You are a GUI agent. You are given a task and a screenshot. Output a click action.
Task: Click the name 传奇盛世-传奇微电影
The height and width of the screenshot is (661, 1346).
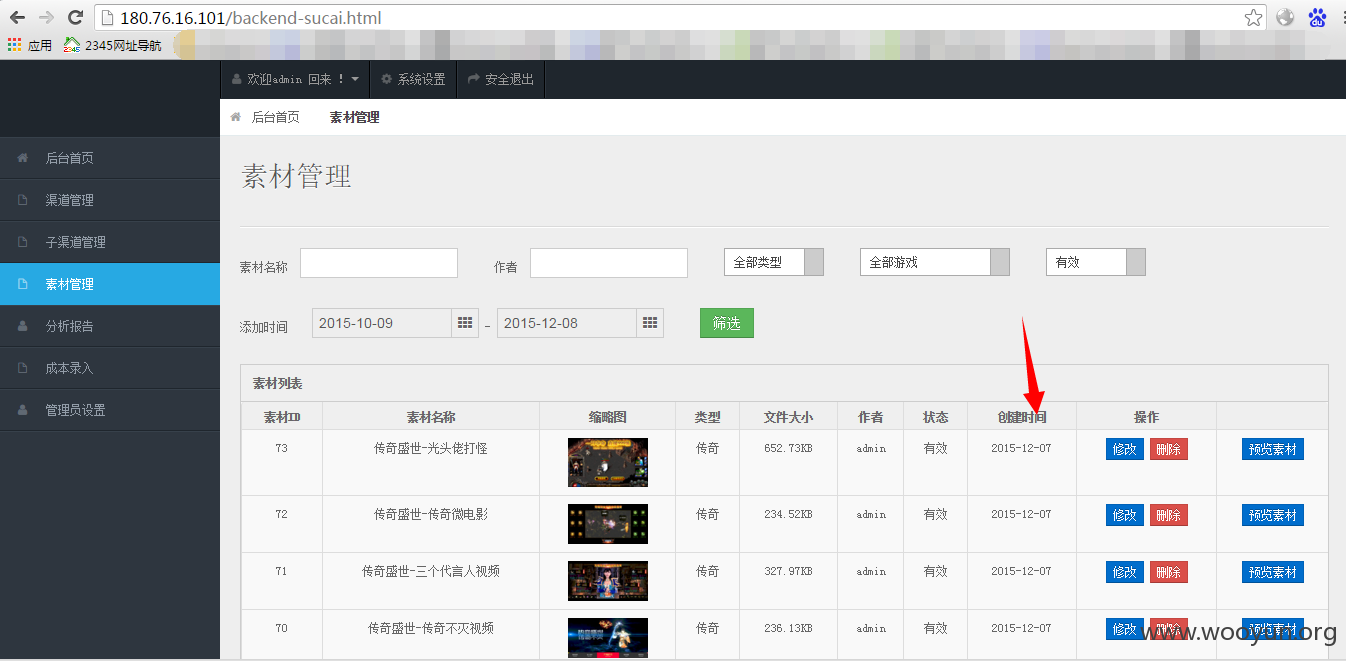[431, 514]
